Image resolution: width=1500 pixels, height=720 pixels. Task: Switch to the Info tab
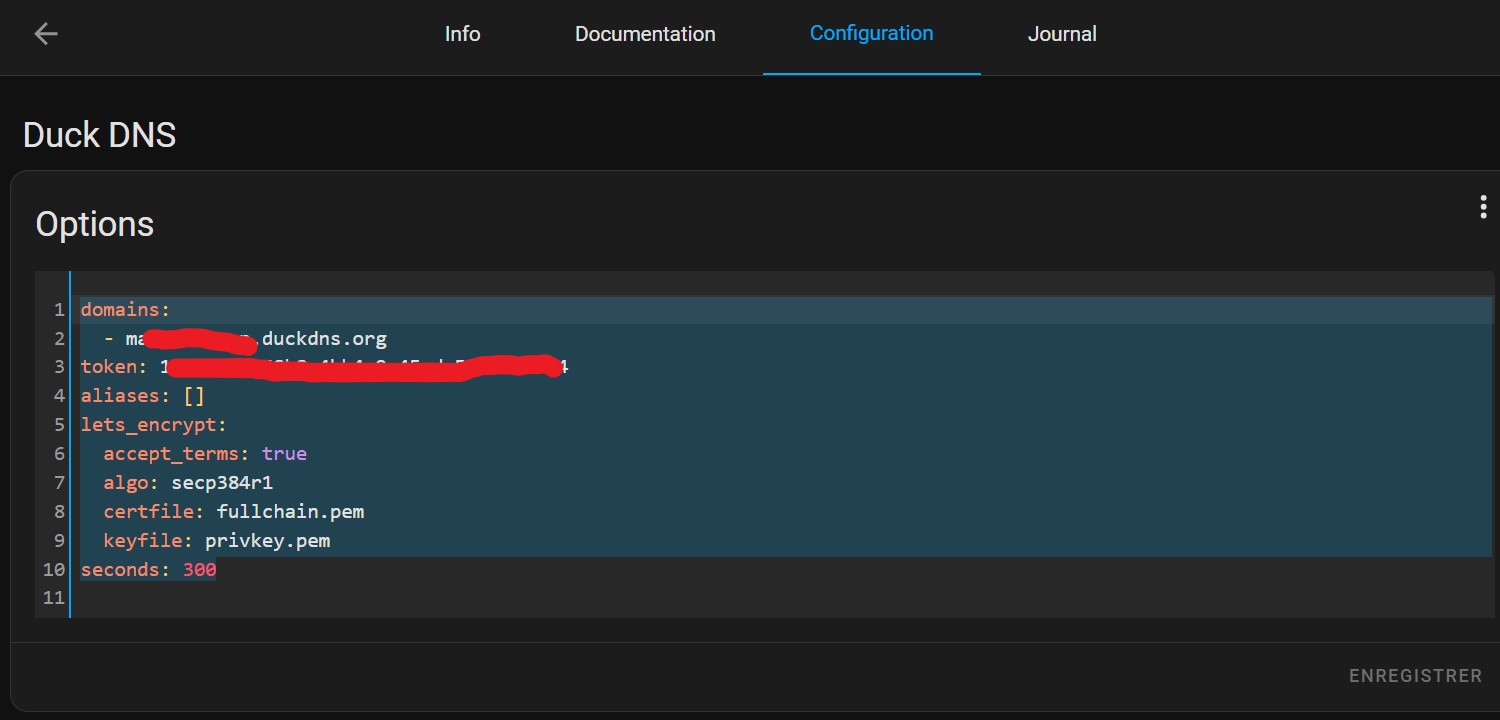(x=462, y=34)
